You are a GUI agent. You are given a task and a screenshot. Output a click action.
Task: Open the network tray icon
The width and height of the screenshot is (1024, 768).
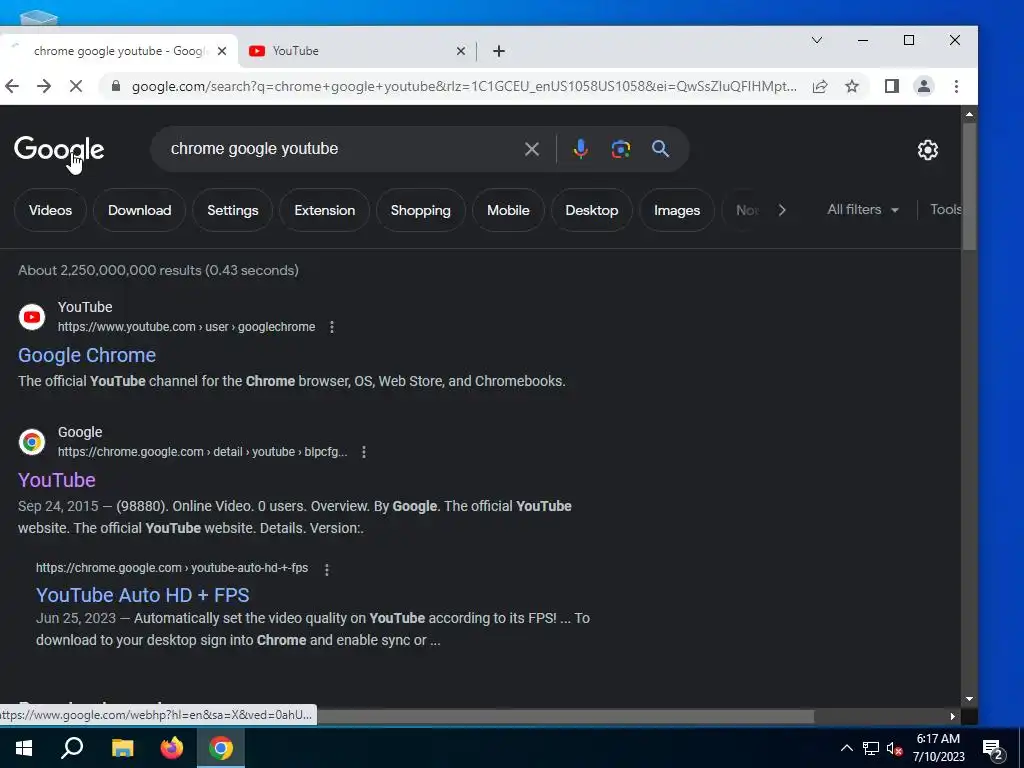(870, 748)
